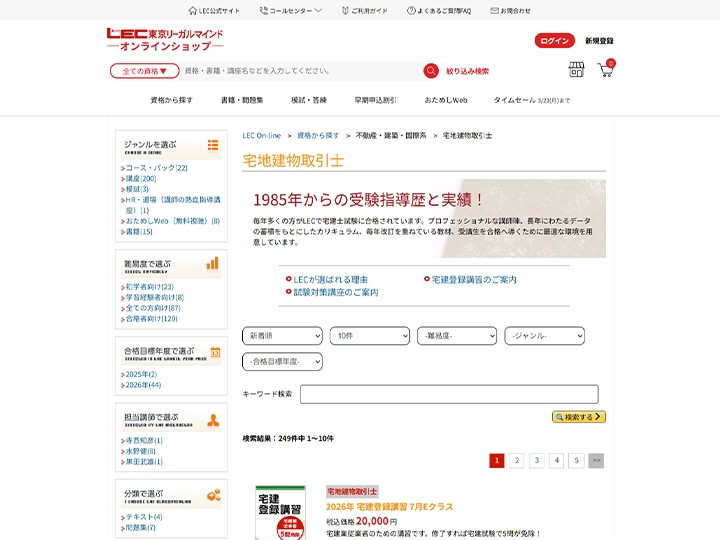The height and width of the screenshot is (540, 720).
Task: Open the 新着順 sort dropdown
Action: (x=282, y=336)
